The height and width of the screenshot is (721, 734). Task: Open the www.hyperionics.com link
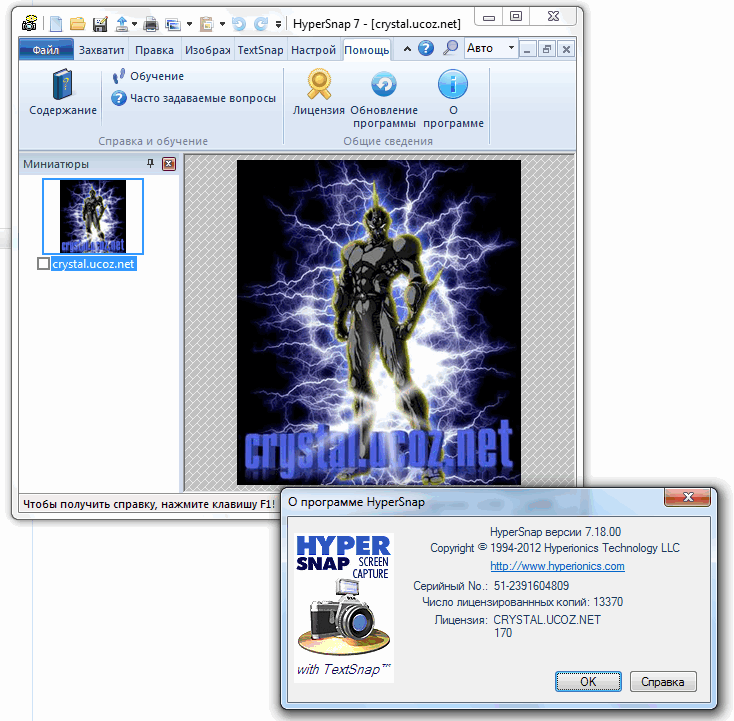point(557,566)
